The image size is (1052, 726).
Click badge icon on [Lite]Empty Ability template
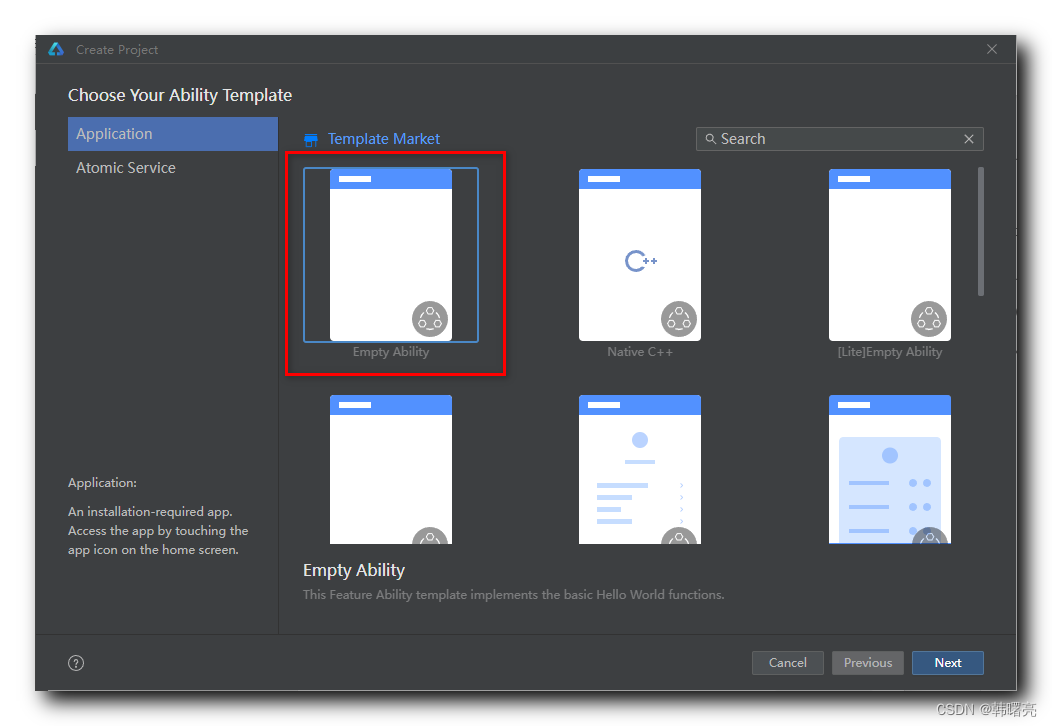click(929, 319)
